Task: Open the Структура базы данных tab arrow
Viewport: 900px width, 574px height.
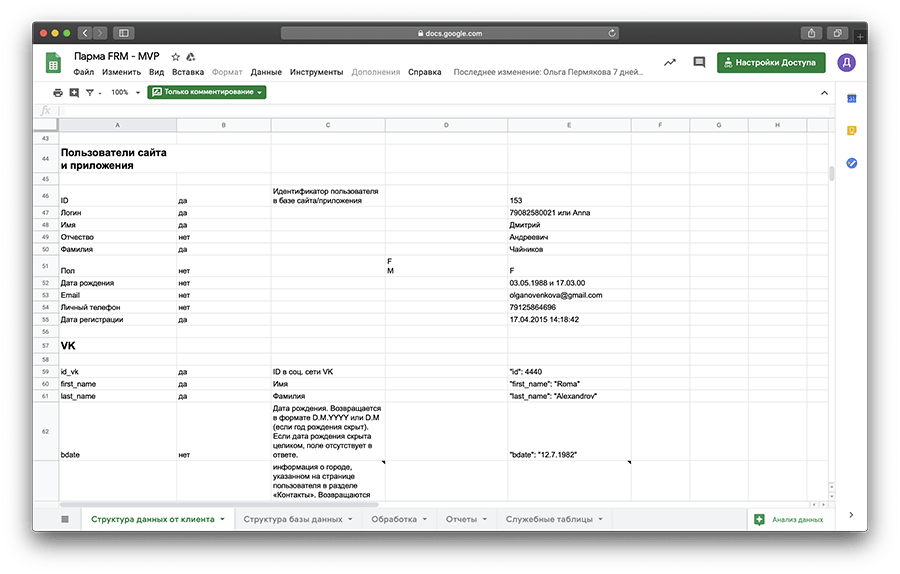Action: pyautogui.click(x=350, y=519)
